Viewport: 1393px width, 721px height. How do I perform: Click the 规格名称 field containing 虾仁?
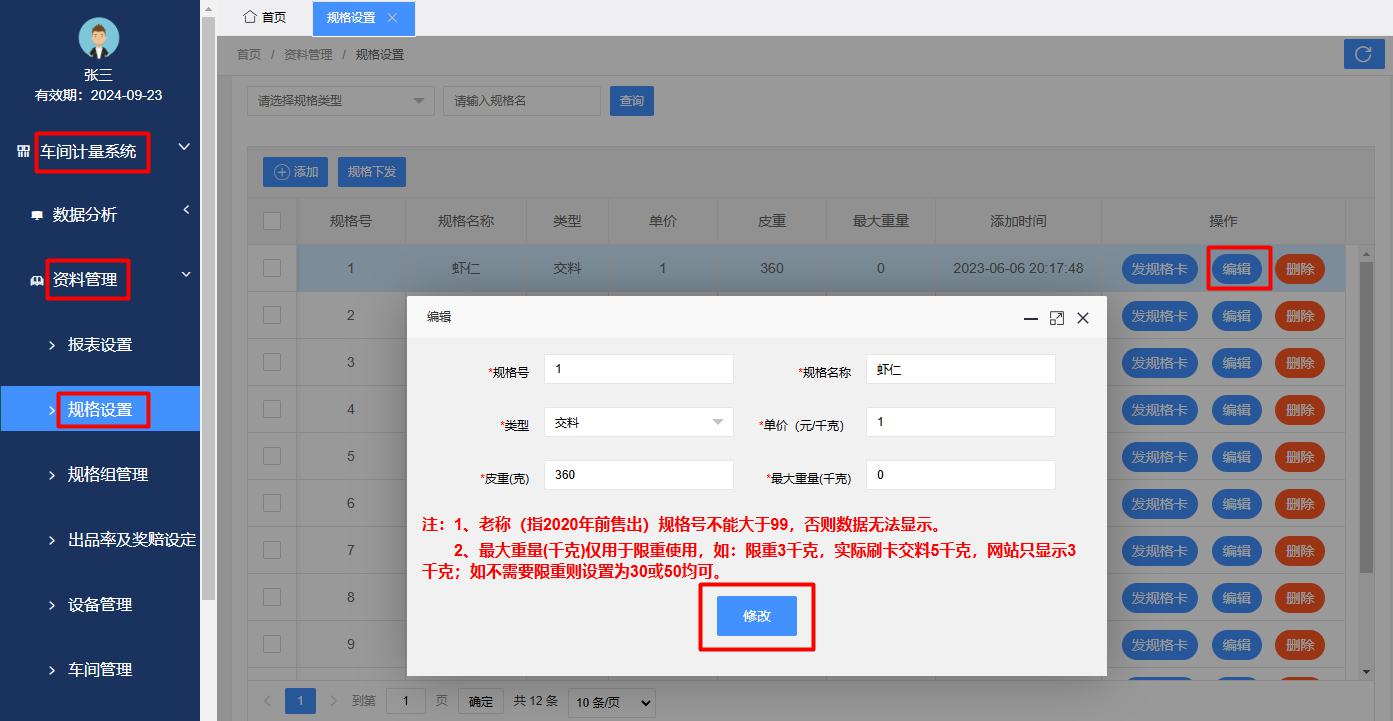(x=961, y=369)
